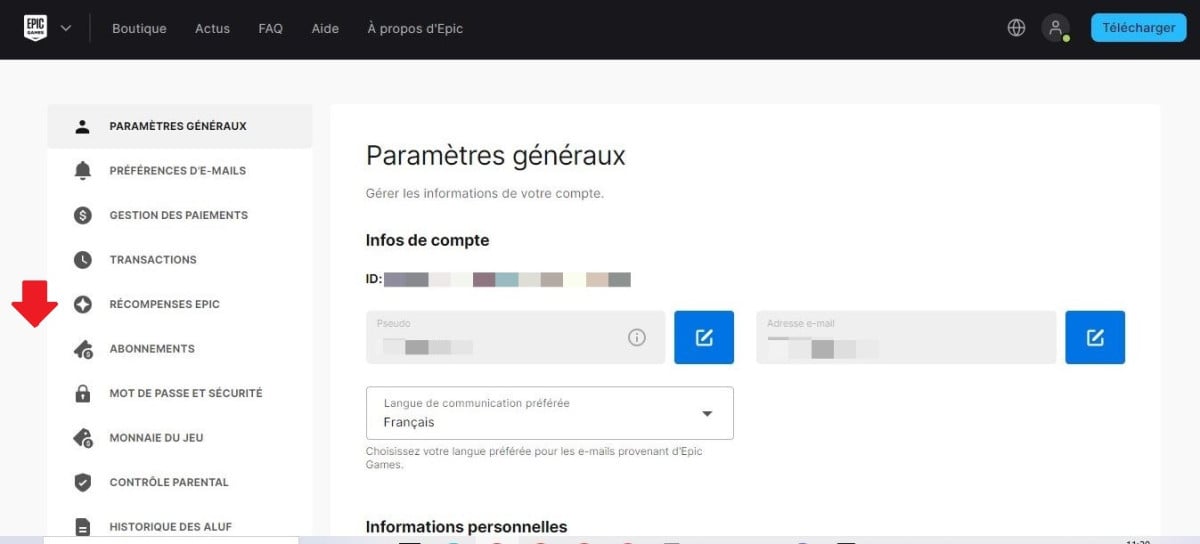The image size is (1200, 544).
Task: Go to Récompenses Epic section
Action: [x=164, y=304]
